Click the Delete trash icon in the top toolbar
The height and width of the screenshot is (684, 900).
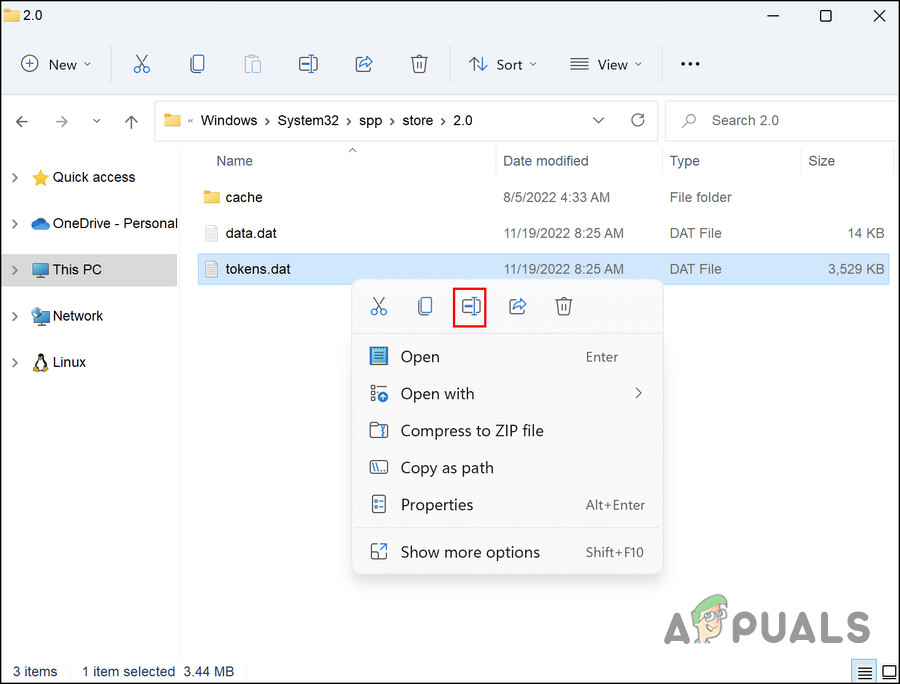click(419, 64)
